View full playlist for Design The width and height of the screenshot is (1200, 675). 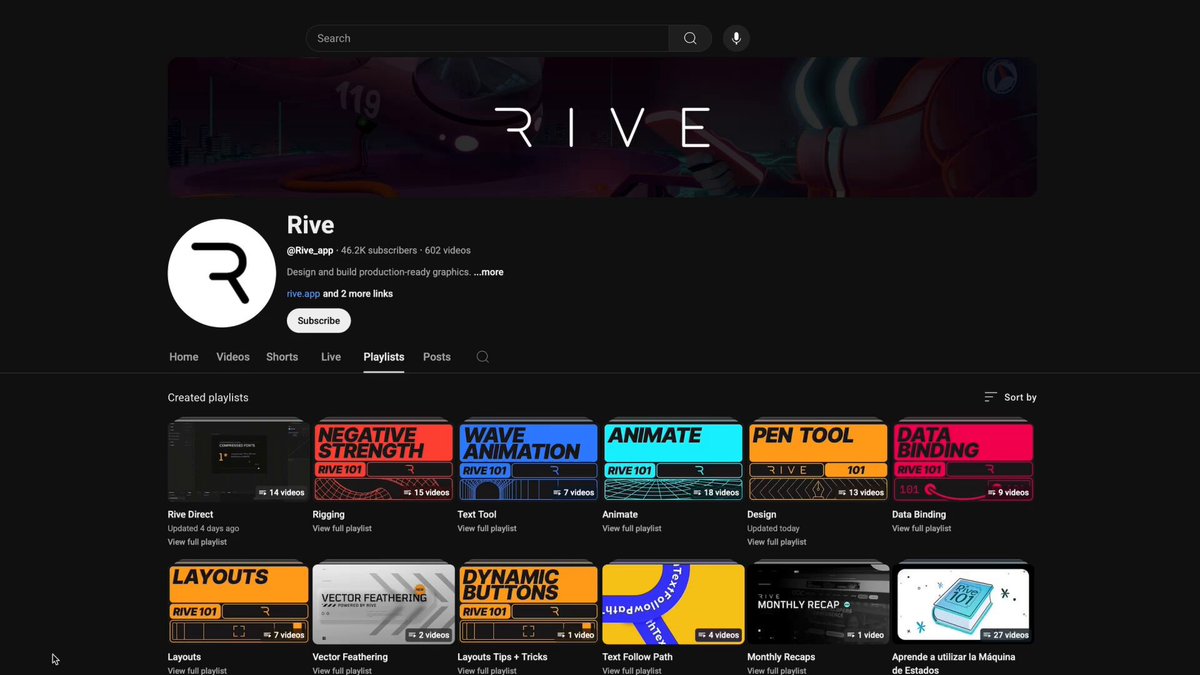777,542
